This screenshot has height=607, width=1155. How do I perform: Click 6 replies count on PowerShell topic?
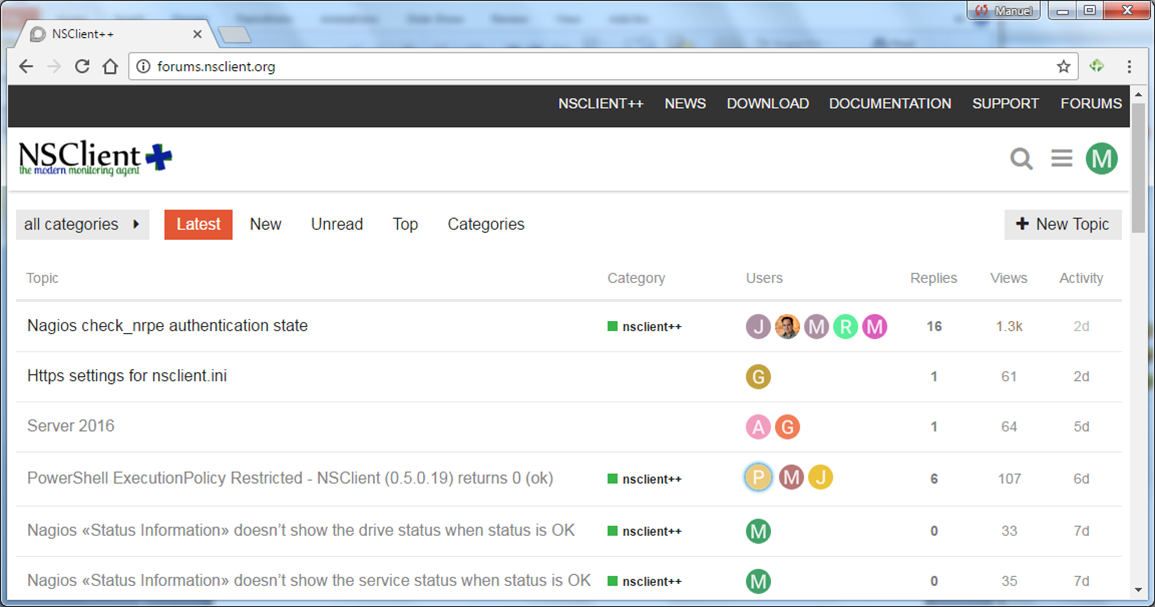934,479
